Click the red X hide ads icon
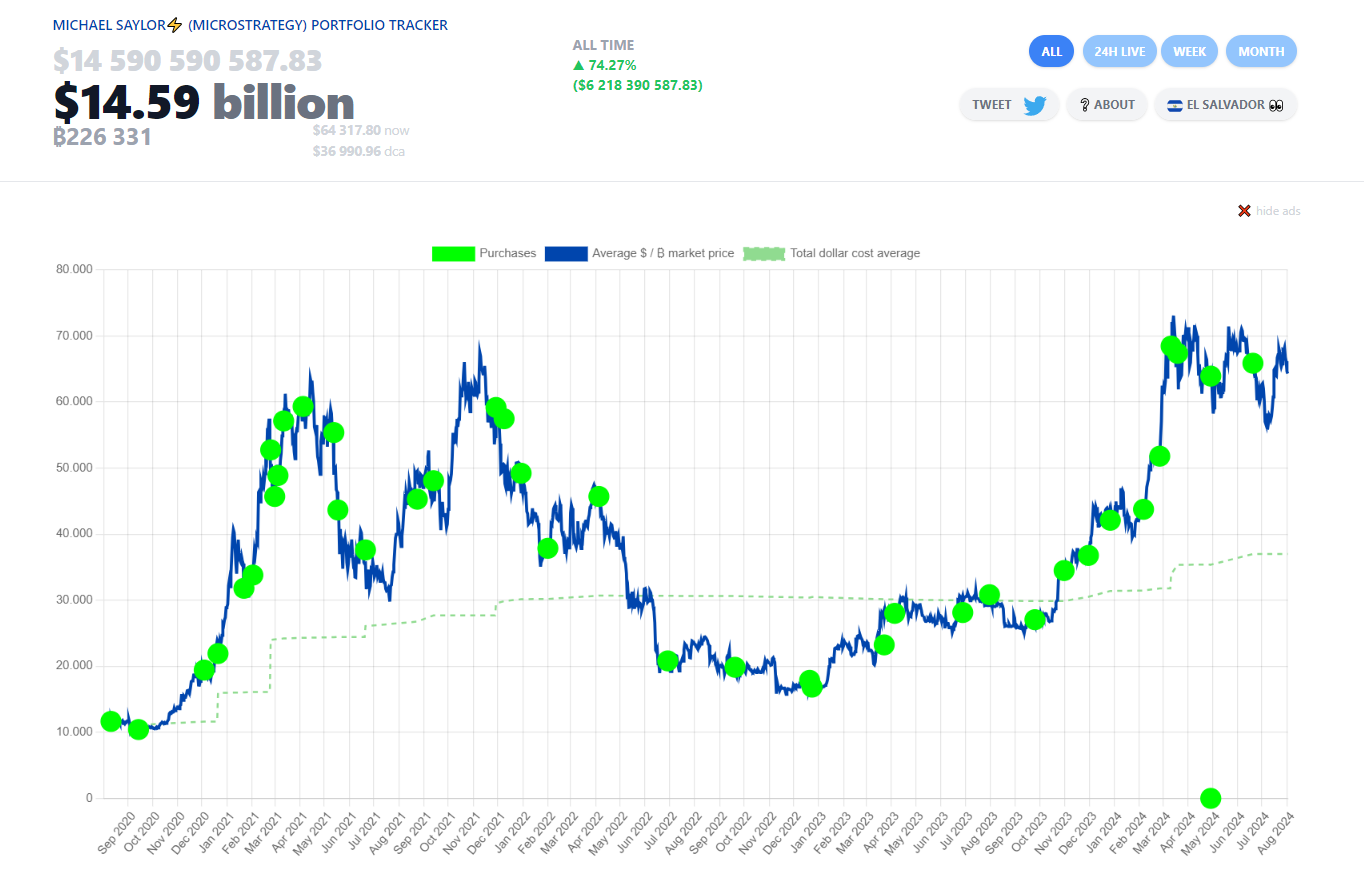The image size is (1364, 876). pyautogui.click(x=1244, y=211)
